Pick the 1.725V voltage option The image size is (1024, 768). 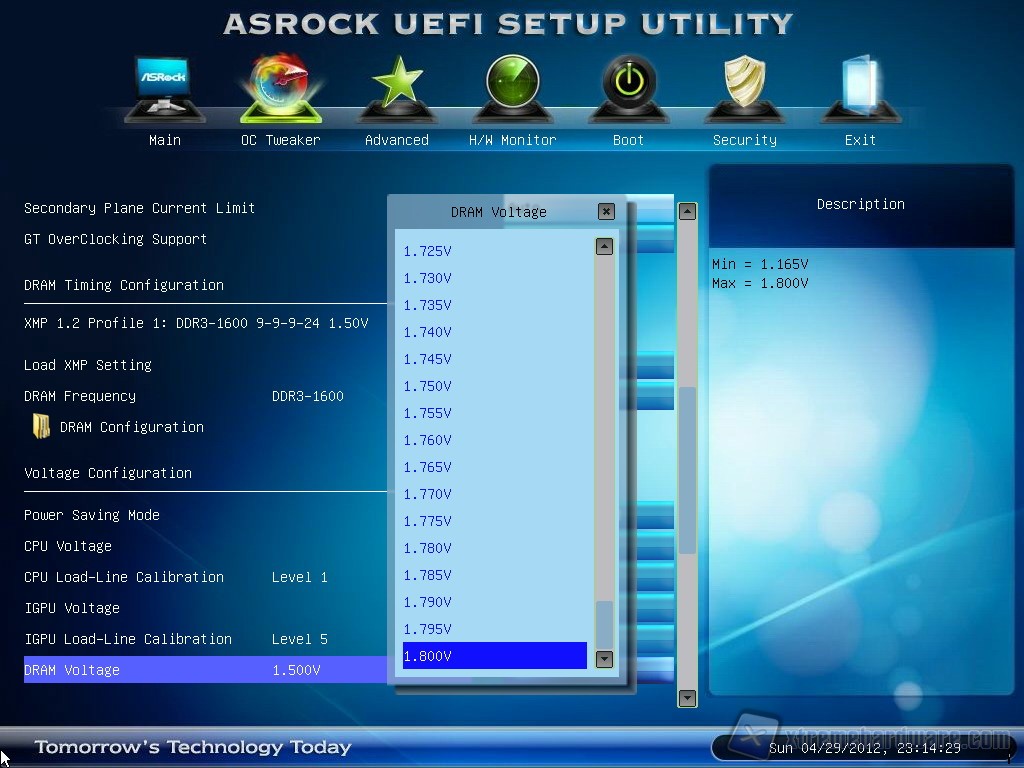click(x=428, y=251)
